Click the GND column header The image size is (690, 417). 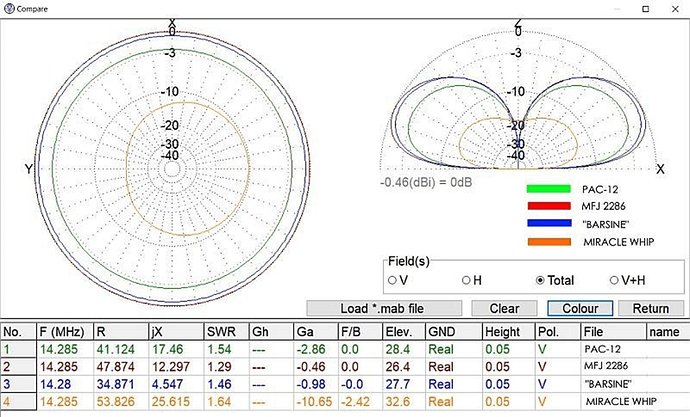click(x=454, y=332)
